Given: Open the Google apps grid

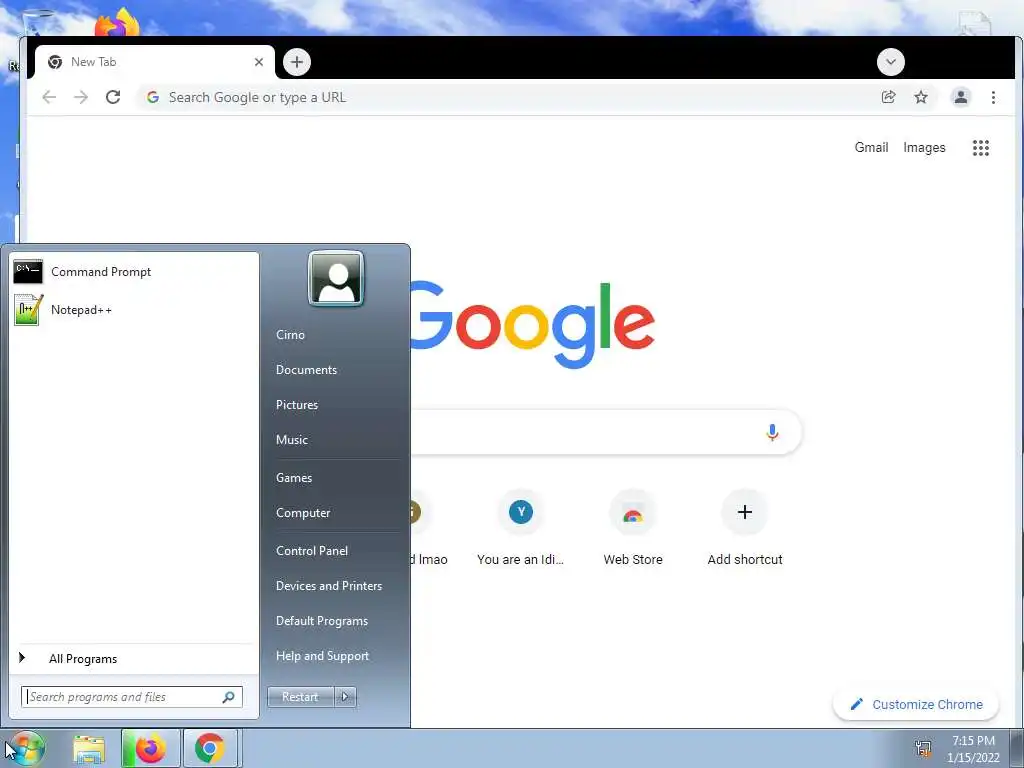Looking at the screenshot, I should click(981, 148).
